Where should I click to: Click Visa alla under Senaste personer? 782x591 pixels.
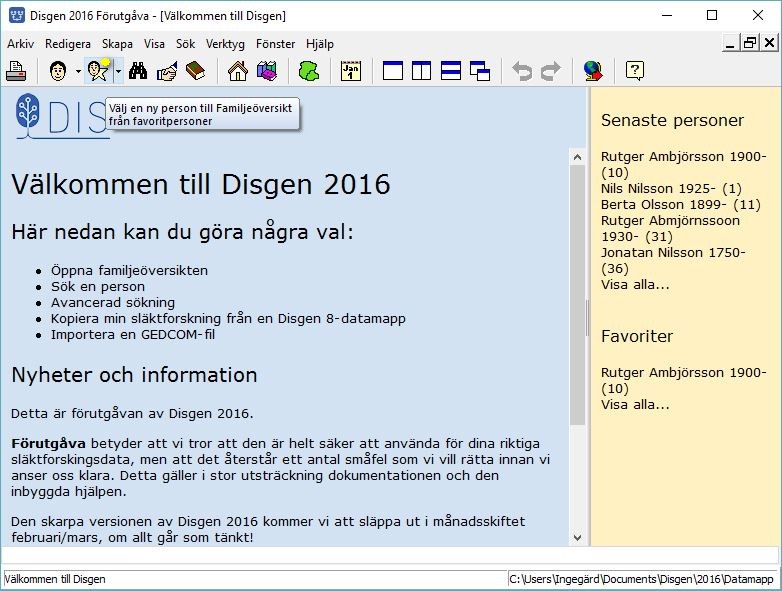pyautogui.click(x=635, y=284)
